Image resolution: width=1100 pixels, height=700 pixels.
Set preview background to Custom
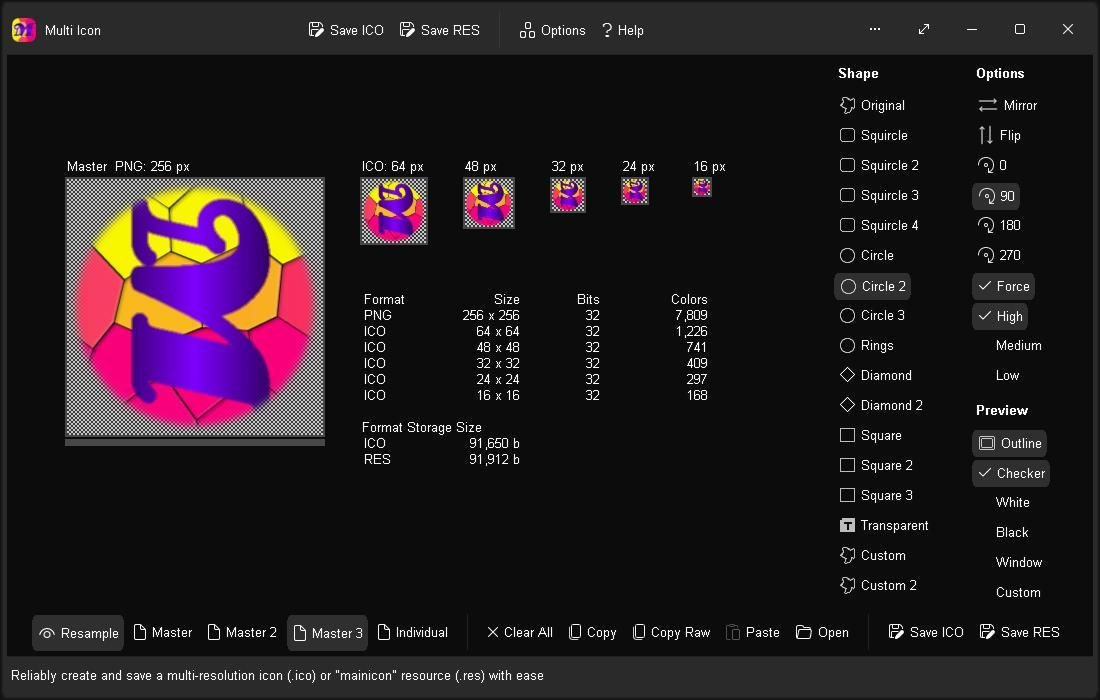click(1018, 593)
